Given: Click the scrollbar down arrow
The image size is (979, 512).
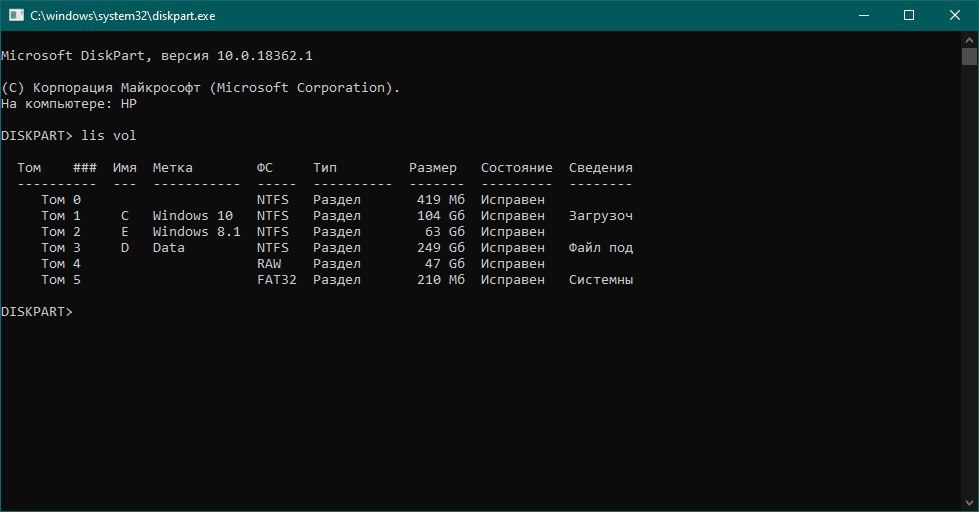Looking at the screenshot, I should tap(970, 502).
